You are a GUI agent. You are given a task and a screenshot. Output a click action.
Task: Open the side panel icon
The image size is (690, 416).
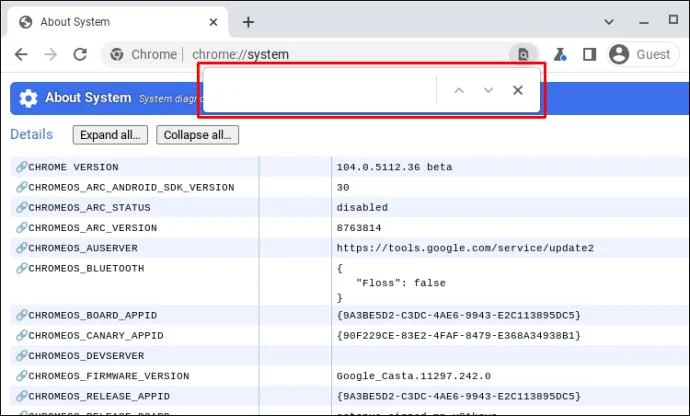(589, 55)
